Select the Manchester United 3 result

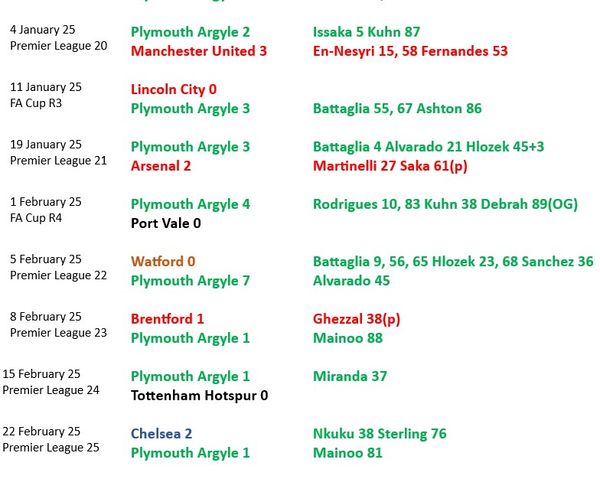(x=199, y=51)
